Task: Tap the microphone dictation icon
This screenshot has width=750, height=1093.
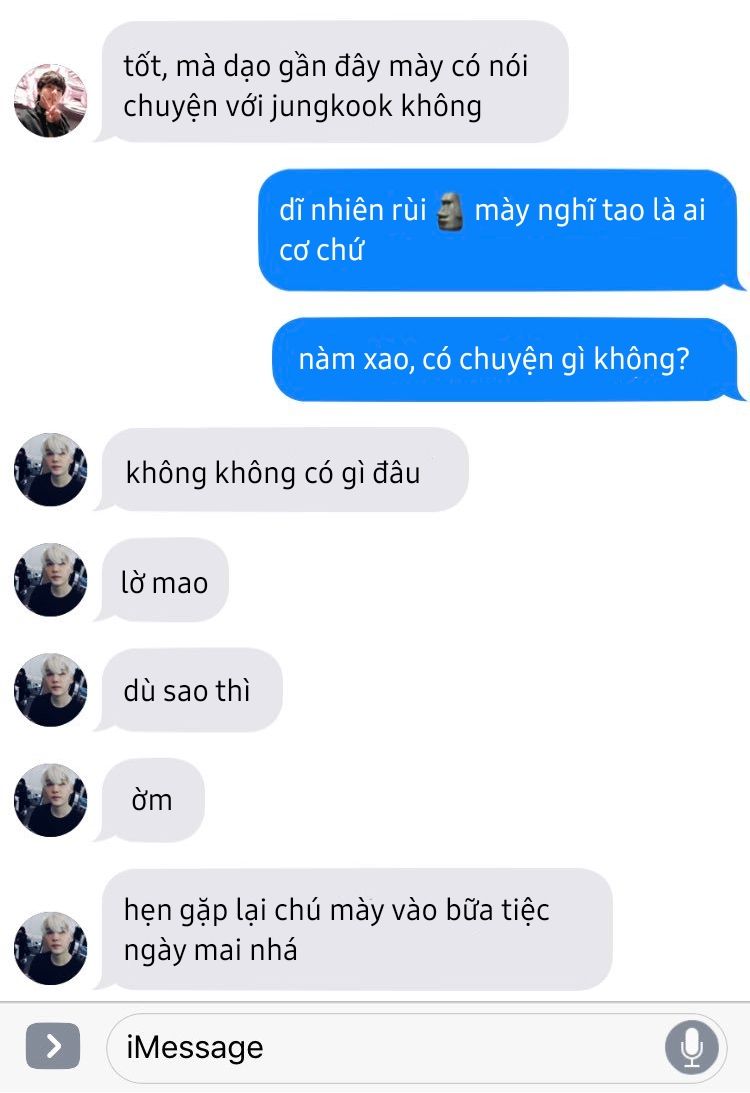Action: click(691, 1048)
